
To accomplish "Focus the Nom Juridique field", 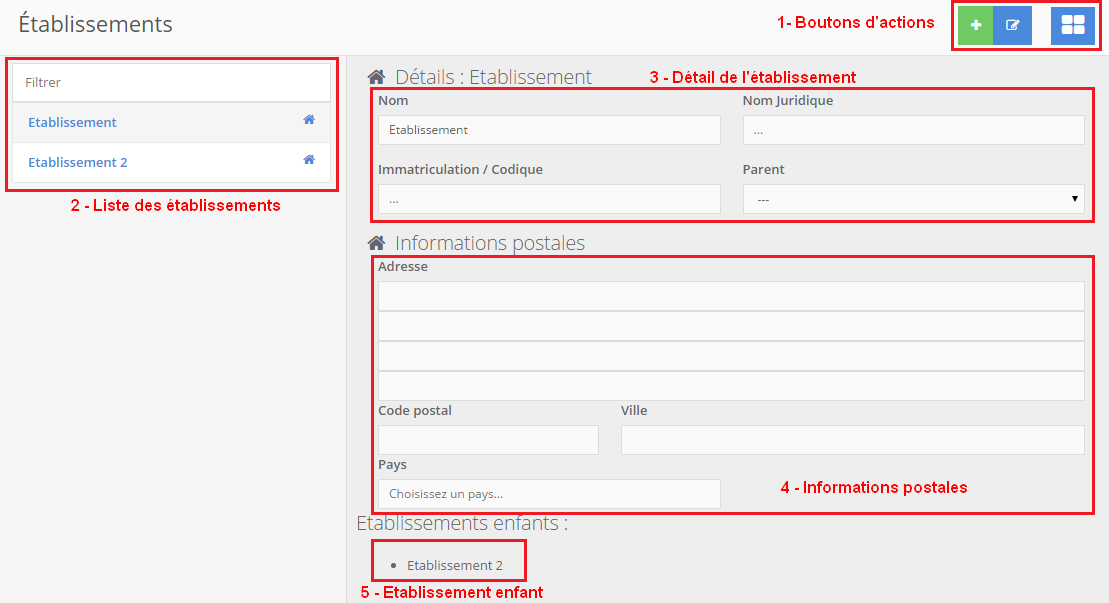I will (x=913, y=130).
